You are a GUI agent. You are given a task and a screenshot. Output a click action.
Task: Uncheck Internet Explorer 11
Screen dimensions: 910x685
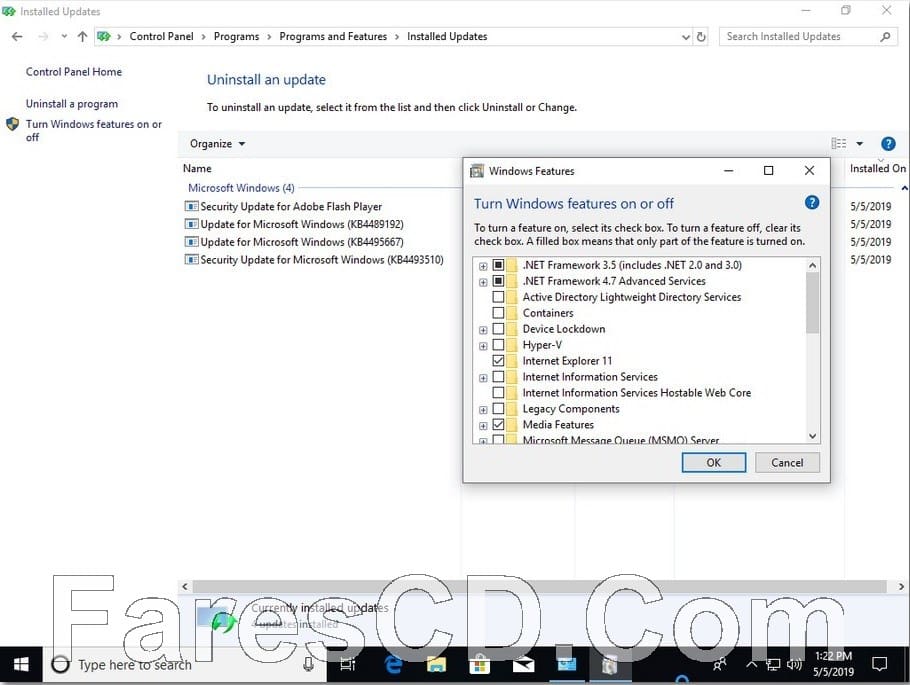(498, 361)
